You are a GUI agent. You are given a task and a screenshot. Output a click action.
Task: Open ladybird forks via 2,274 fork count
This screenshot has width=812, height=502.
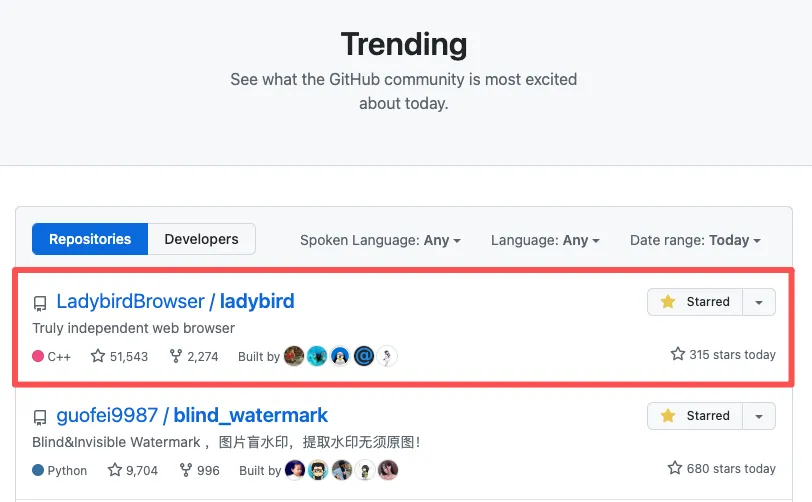[x=194, y=356]
